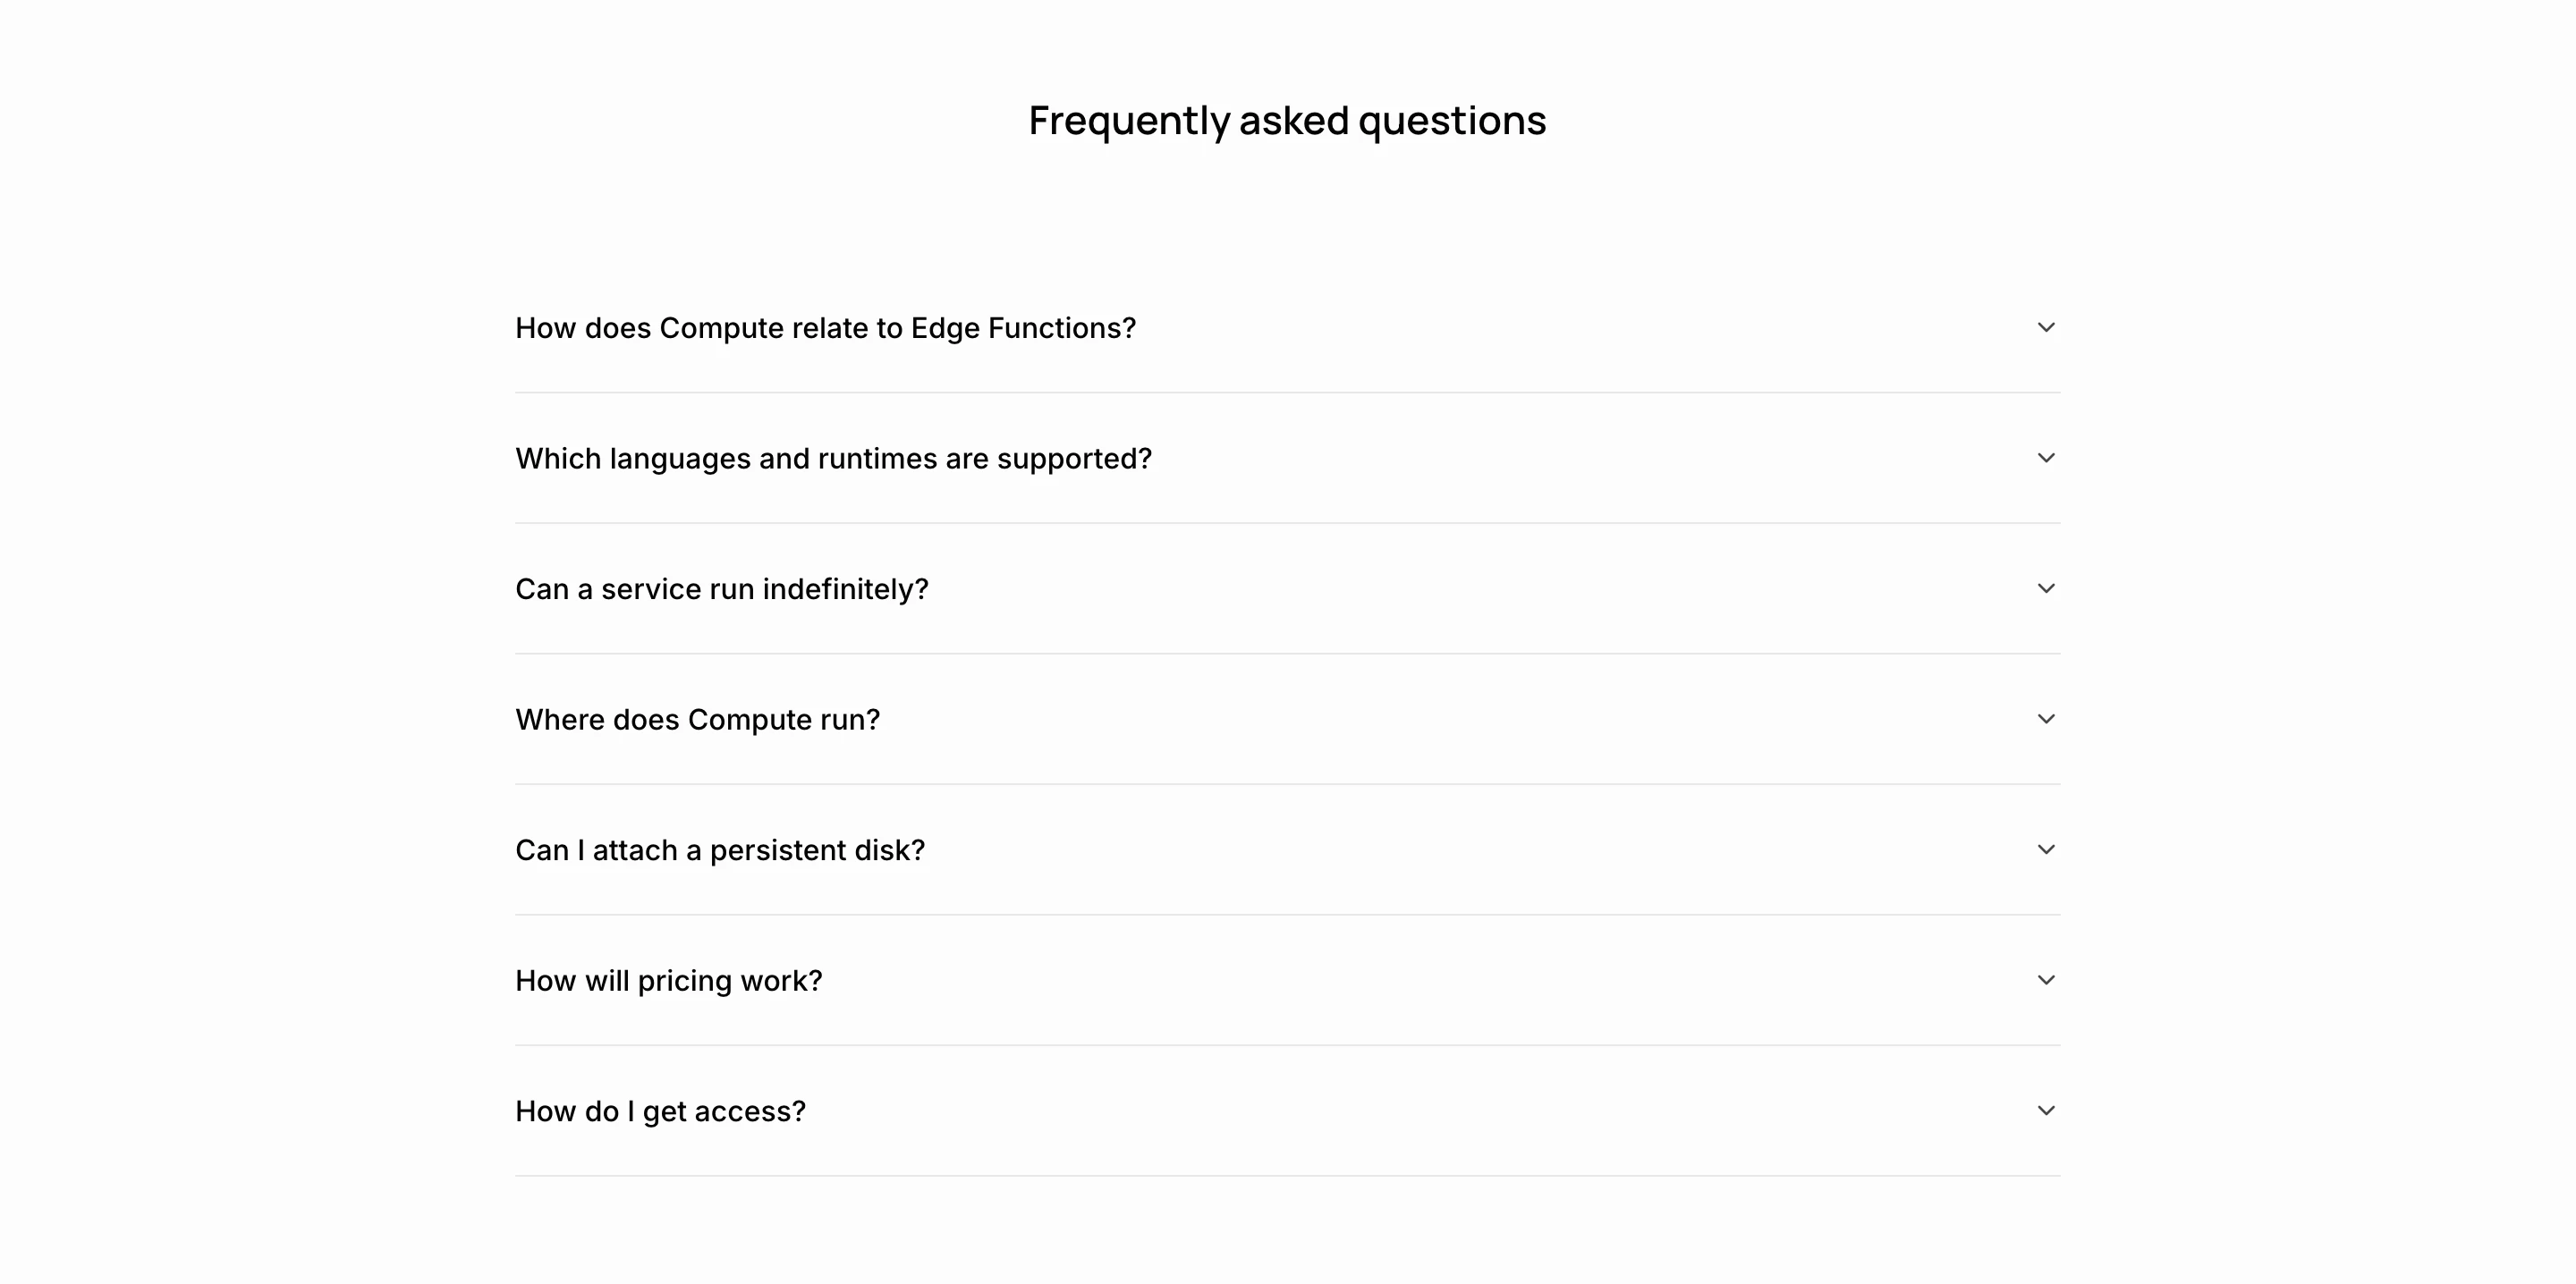The image size is (2576, 1284).
Task: Click the 'Frequently asked questions' heading
Action: coord(1287,121)
